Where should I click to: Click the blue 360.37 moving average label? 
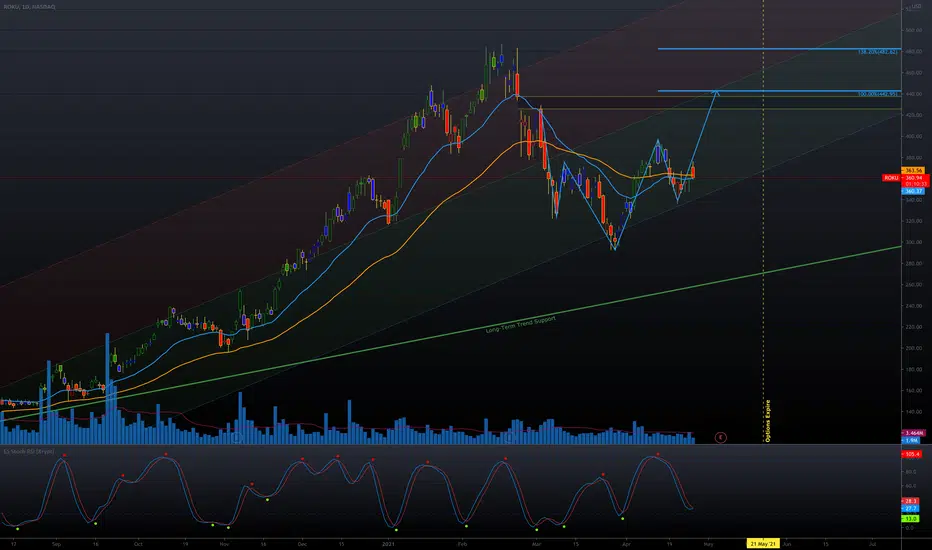tap(914, 191)
